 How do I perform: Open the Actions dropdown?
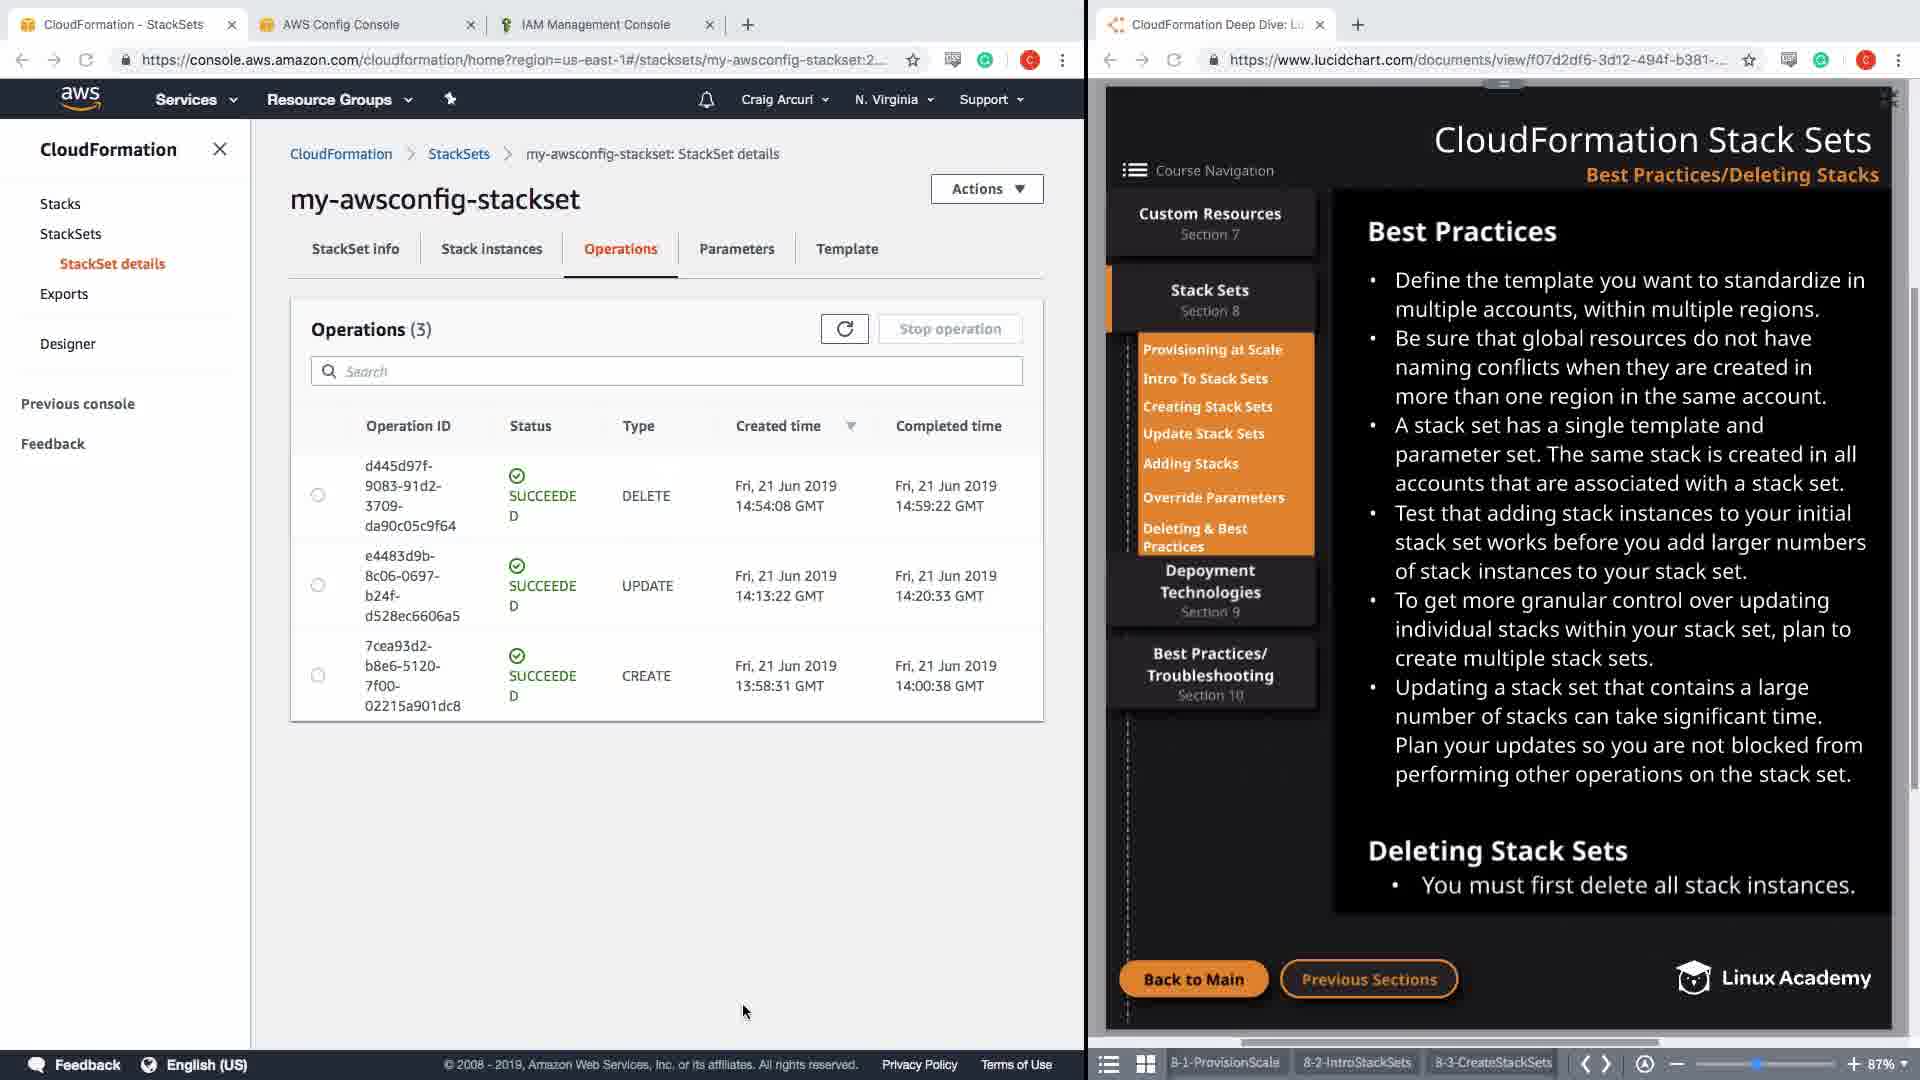[986, 189]
